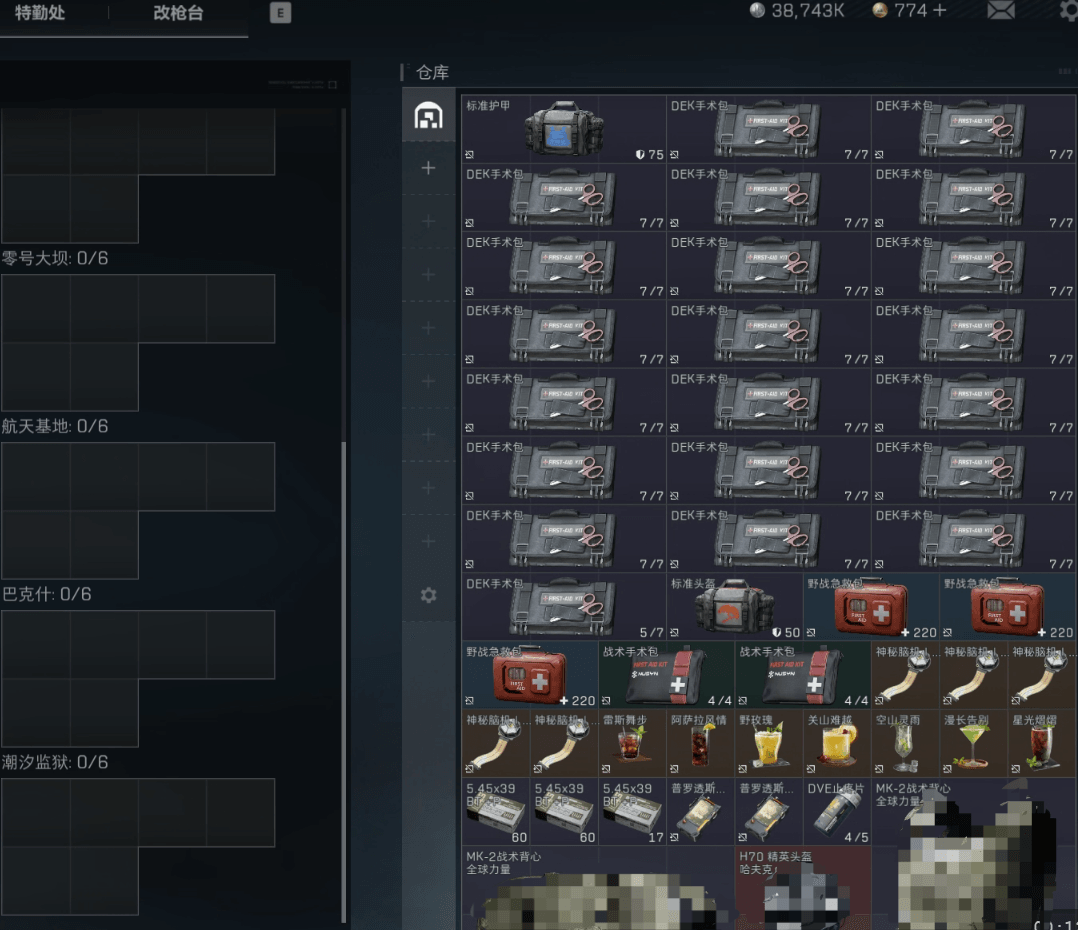Viewport: 1078px width, 930px height.
Task: Open settings gear in top-right corner
Action: [1069, 11]
